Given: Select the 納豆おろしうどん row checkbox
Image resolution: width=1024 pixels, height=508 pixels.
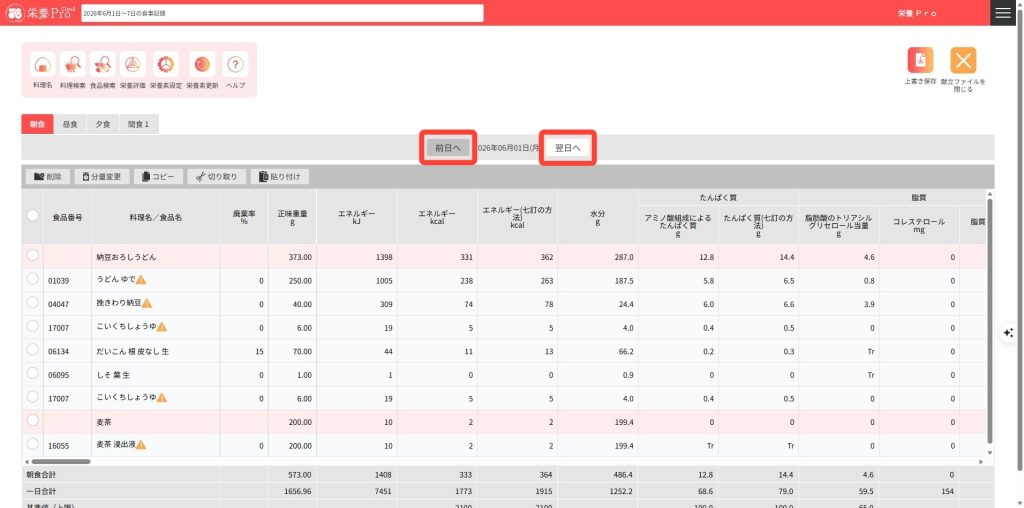Looking at the screenshot, I should coord(33,255).
